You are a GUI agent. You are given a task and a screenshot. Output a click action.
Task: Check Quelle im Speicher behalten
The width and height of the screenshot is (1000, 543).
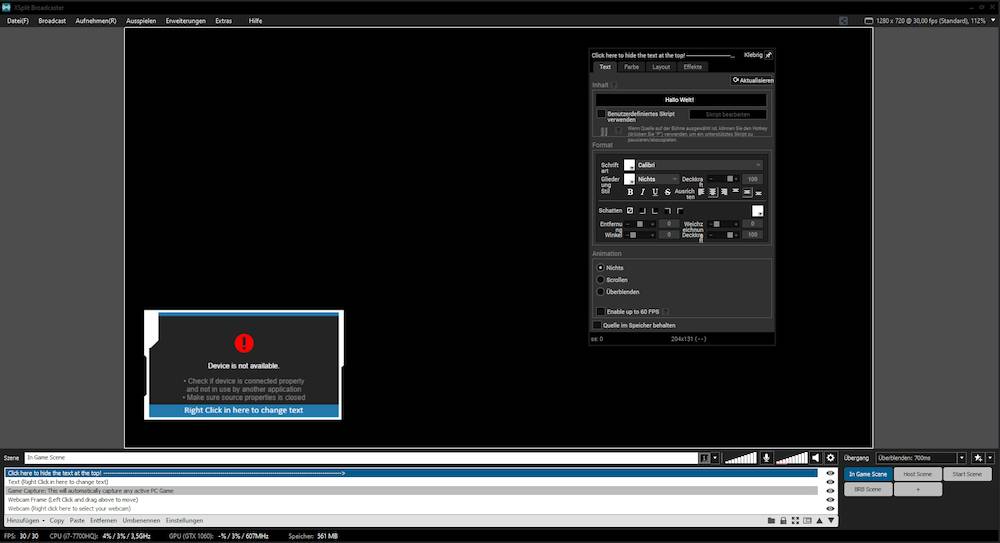[597, 325]
